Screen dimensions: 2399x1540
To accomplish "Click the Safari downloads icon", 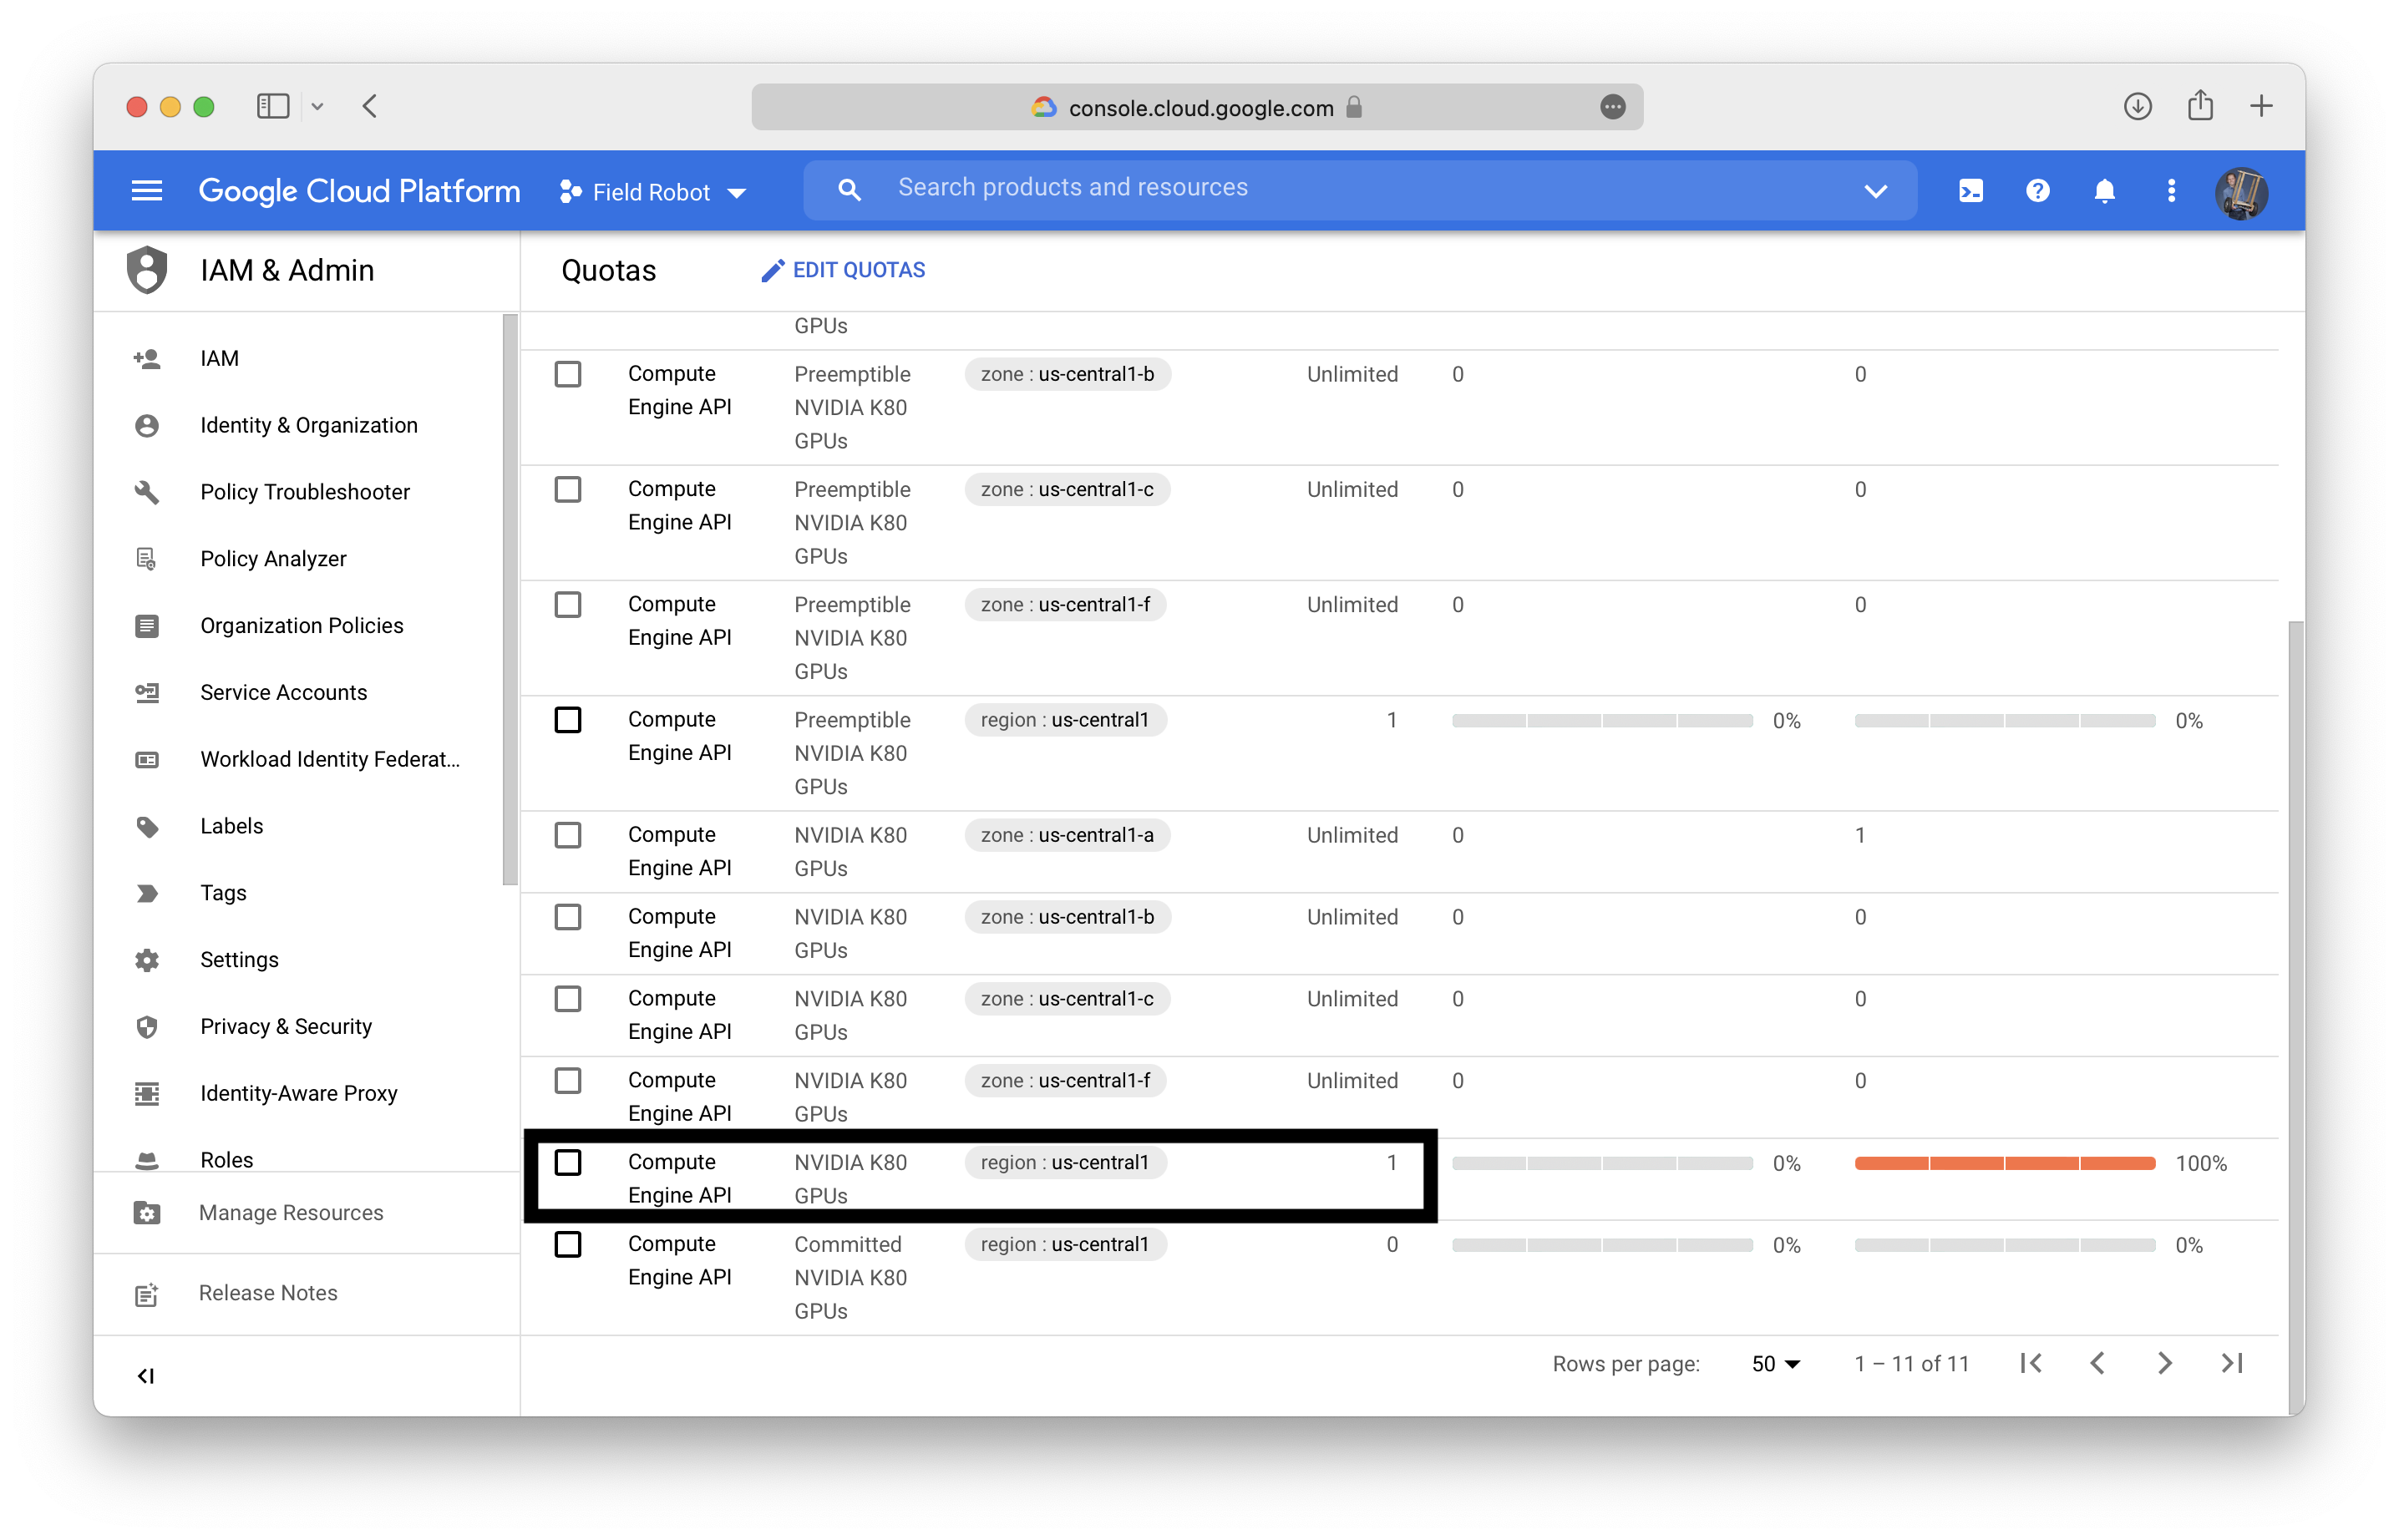I will coord(2137,105).
